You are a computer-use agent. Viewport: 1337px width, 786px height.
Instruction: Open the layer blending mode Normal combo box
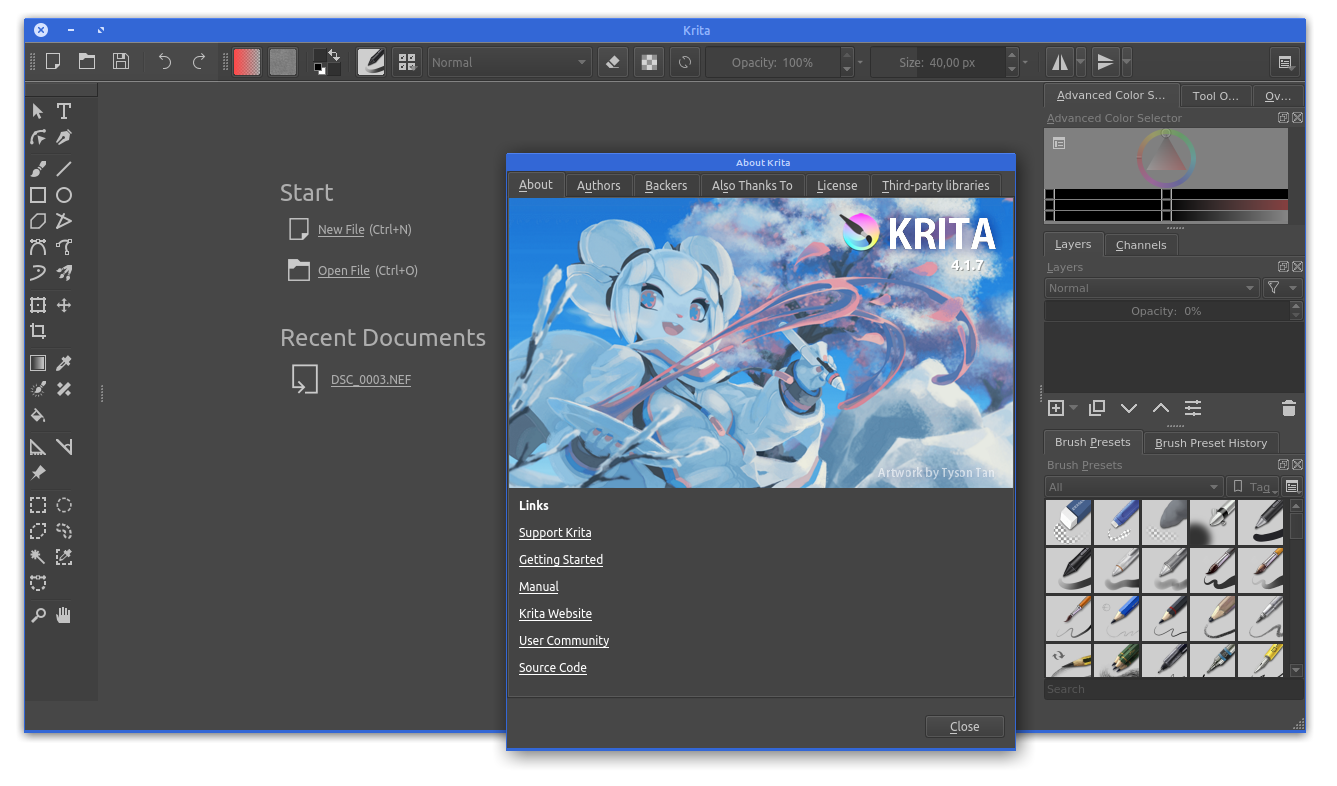click(1152, 288)
